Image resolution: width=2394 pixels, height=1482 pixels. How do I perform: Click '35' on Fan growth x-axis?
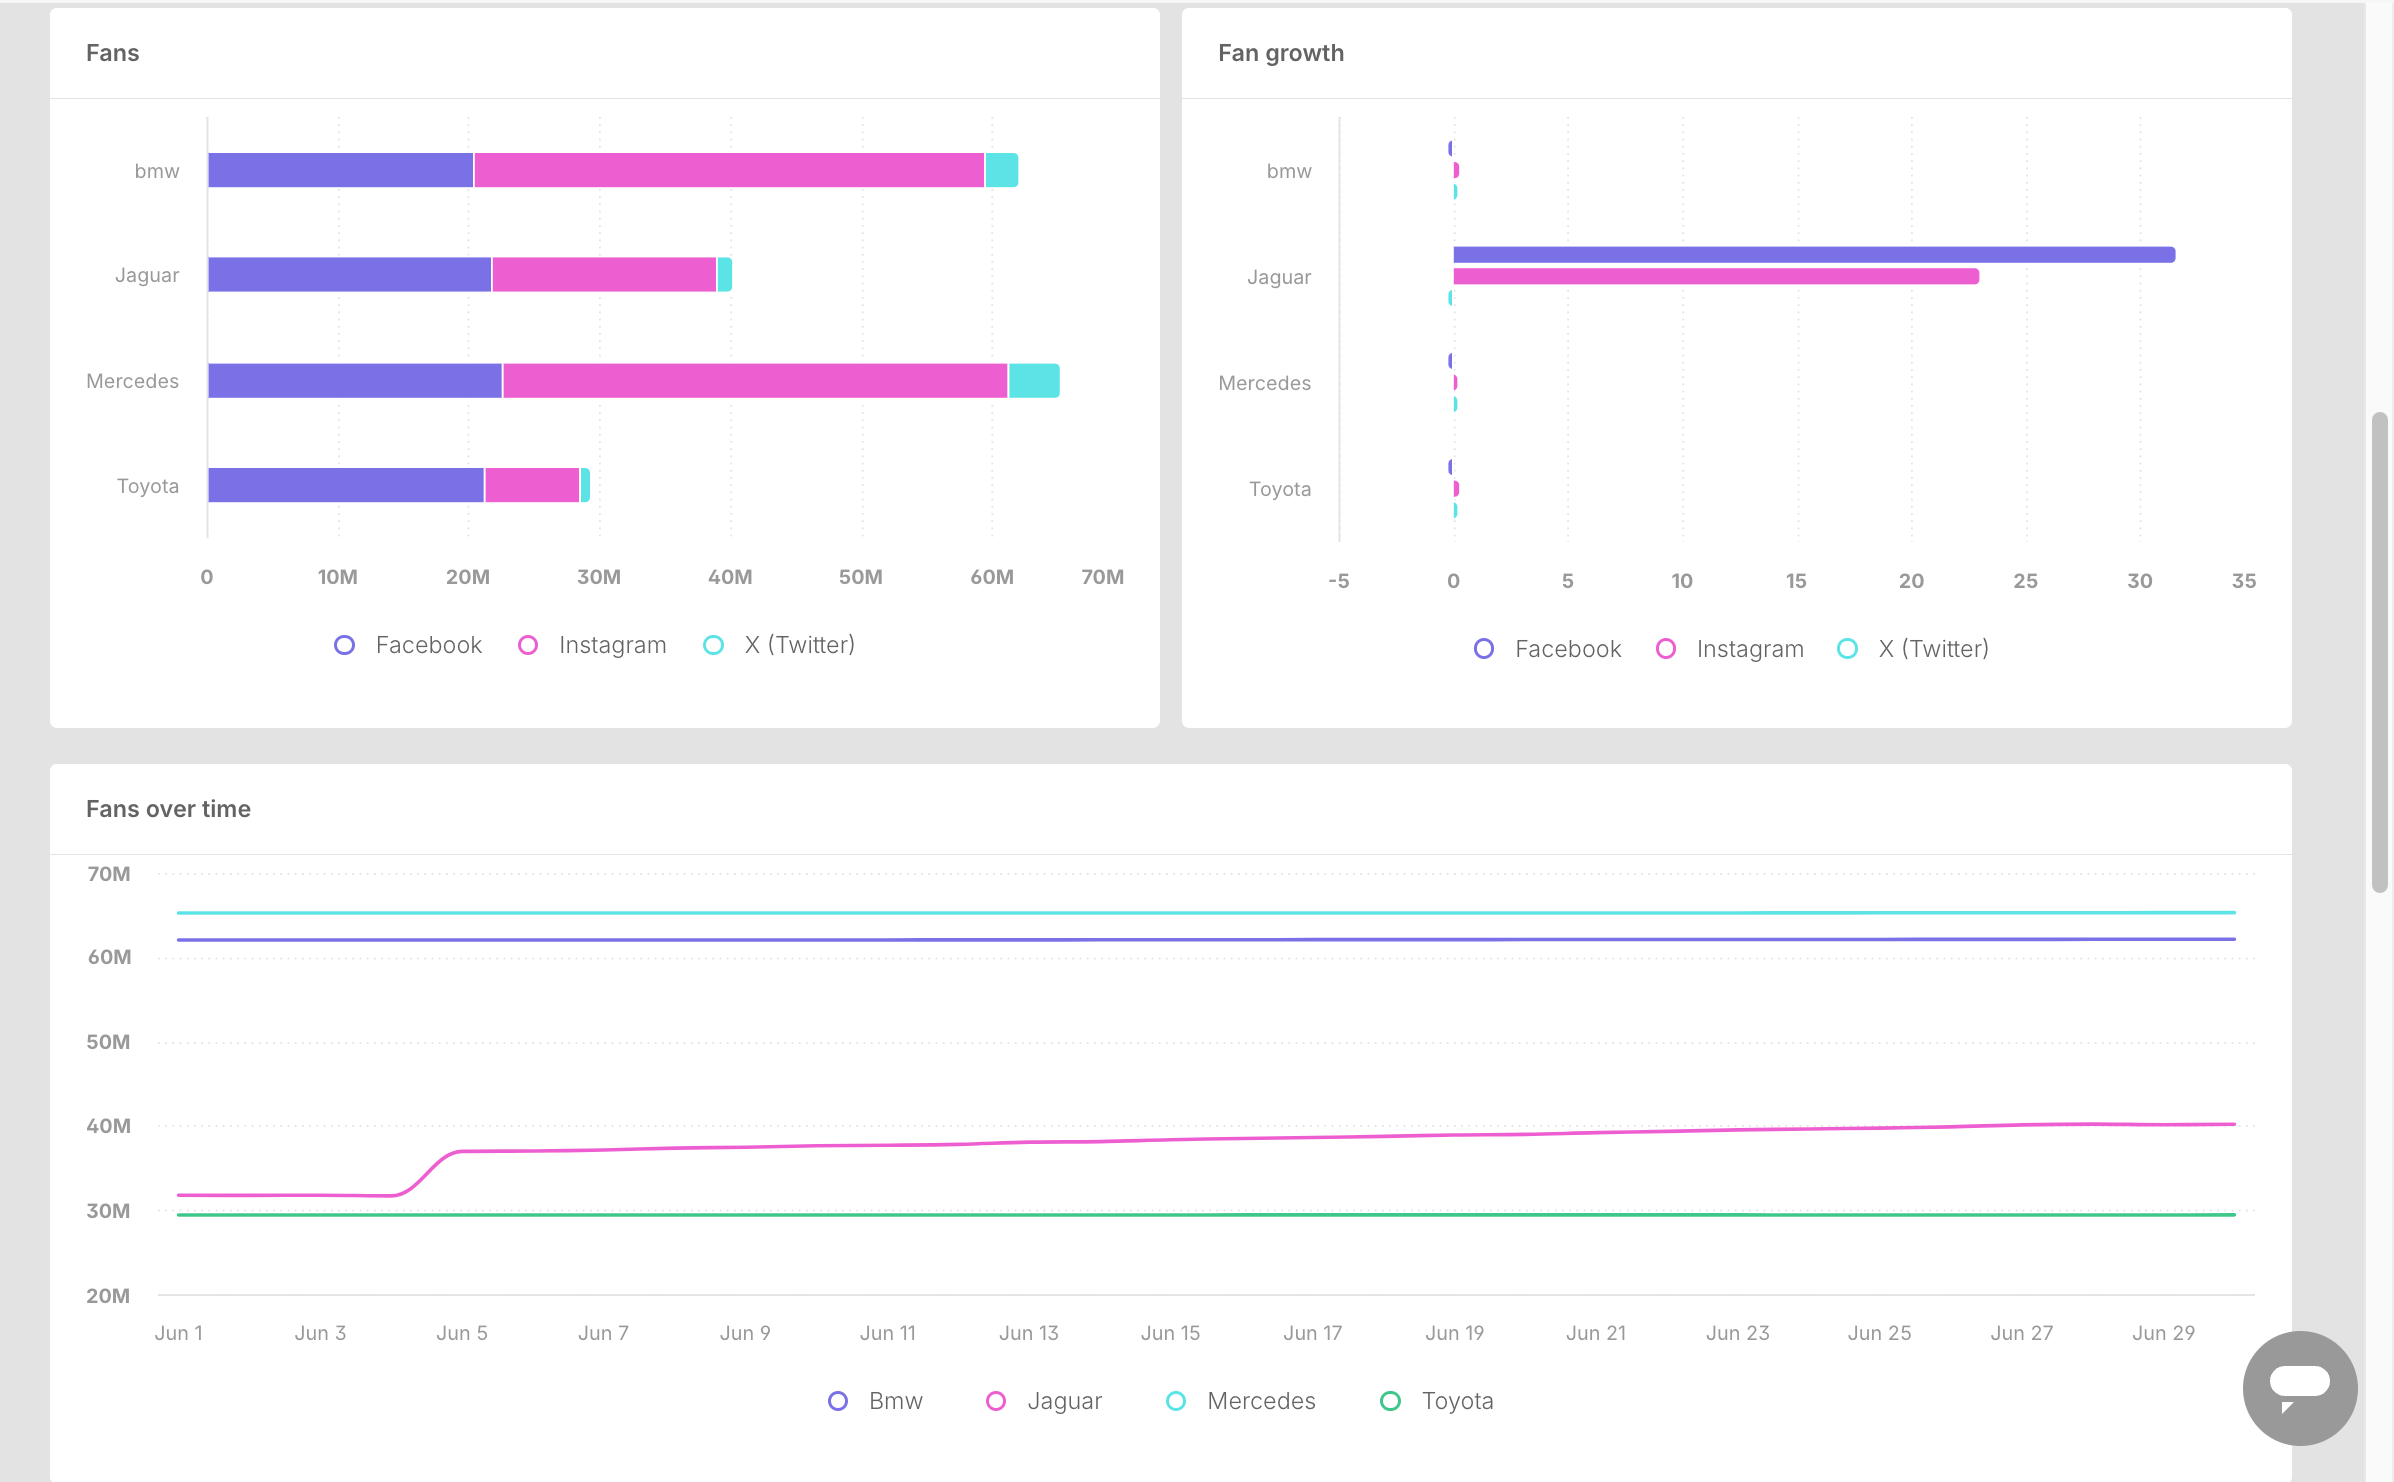(x=2244, y=581)
